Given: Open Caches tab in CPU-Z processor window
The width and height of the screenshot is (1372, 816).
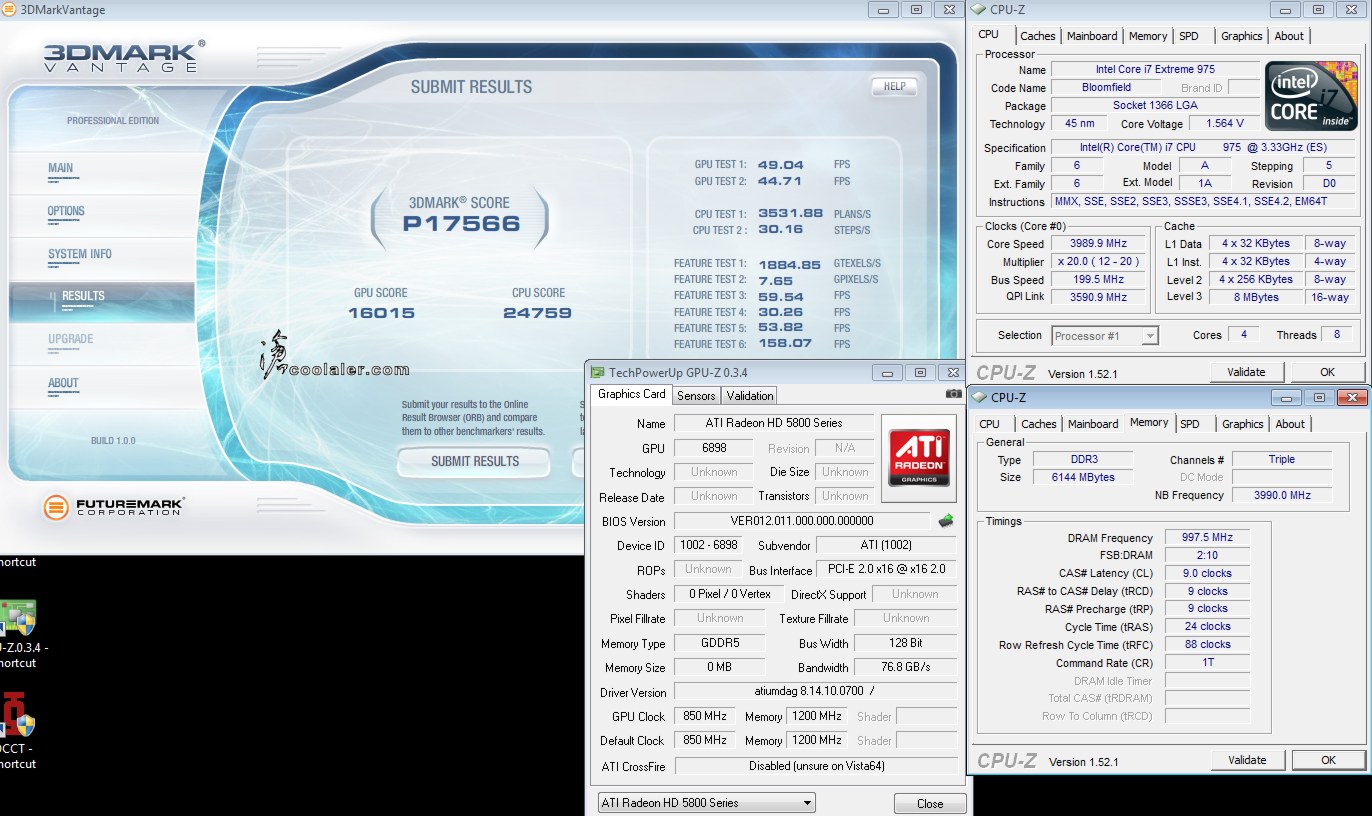Looking at the screenshot, I should click(x=1038, y=36).
